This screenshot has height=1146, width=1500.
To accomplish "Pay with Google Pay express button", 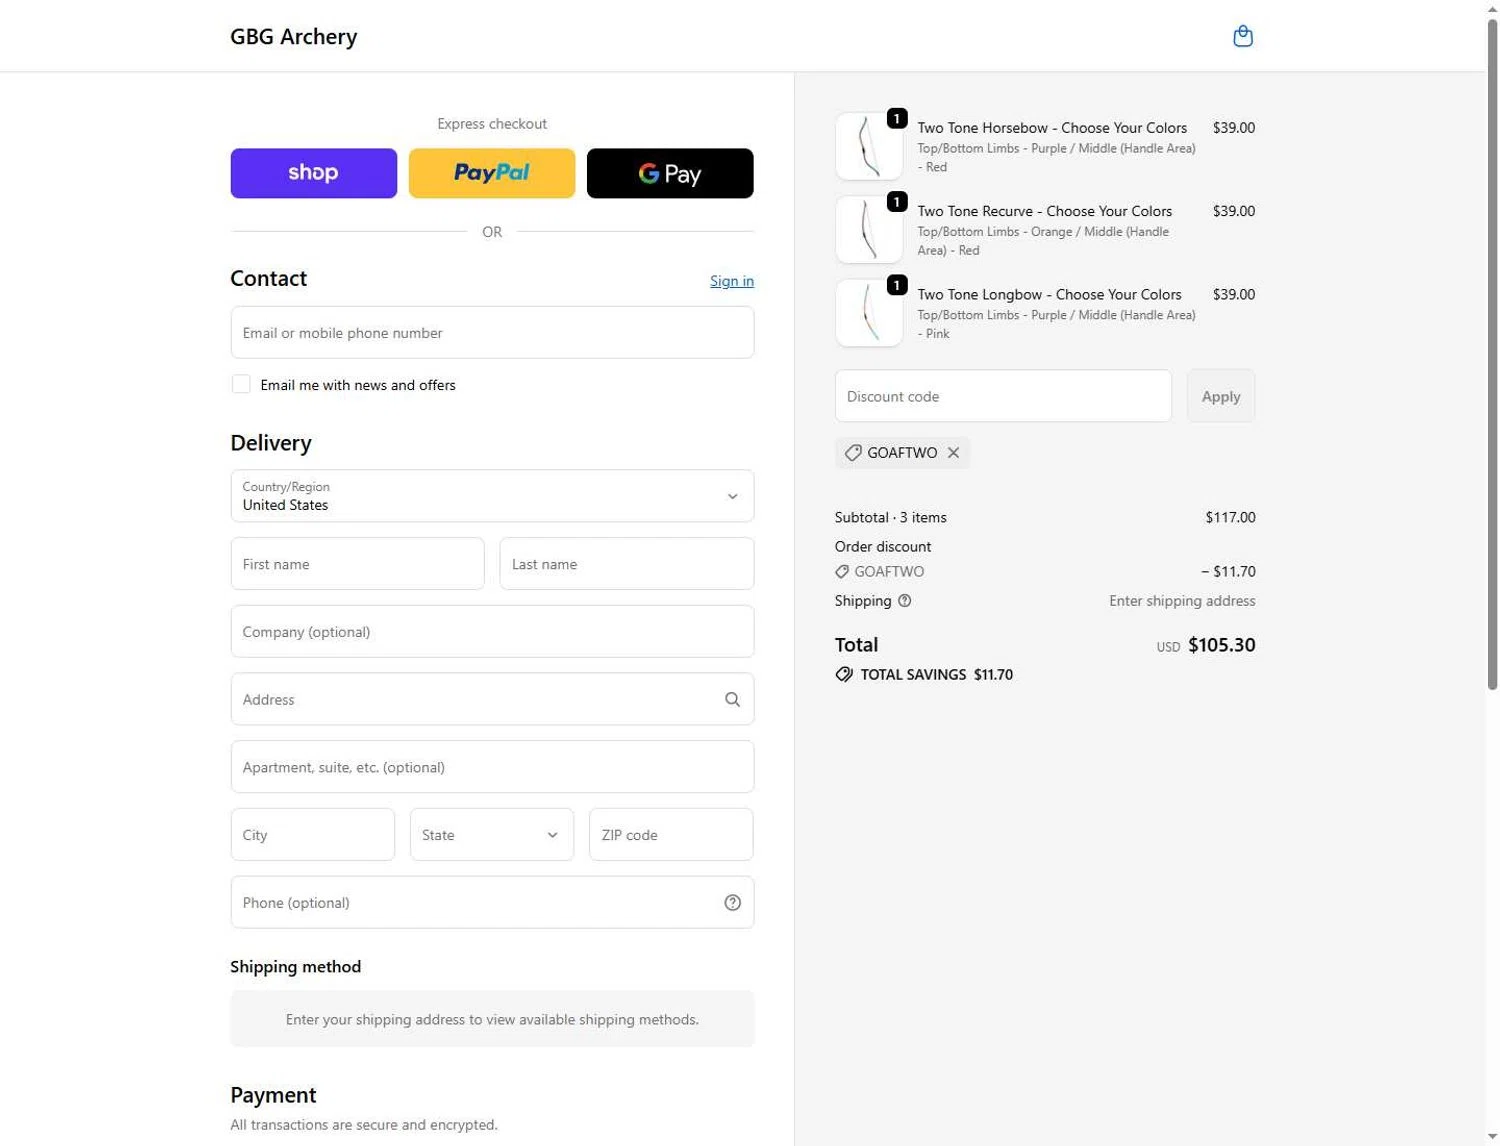I will (670, 173).
